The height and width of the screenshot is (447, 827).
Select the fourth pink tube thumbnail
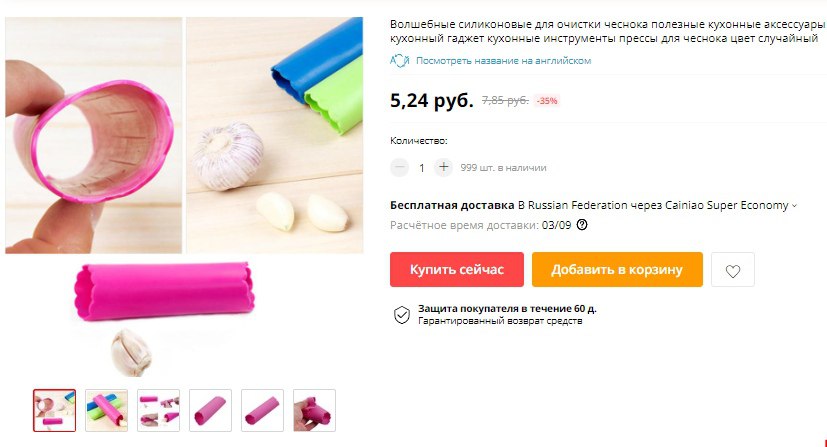(210, 410)
